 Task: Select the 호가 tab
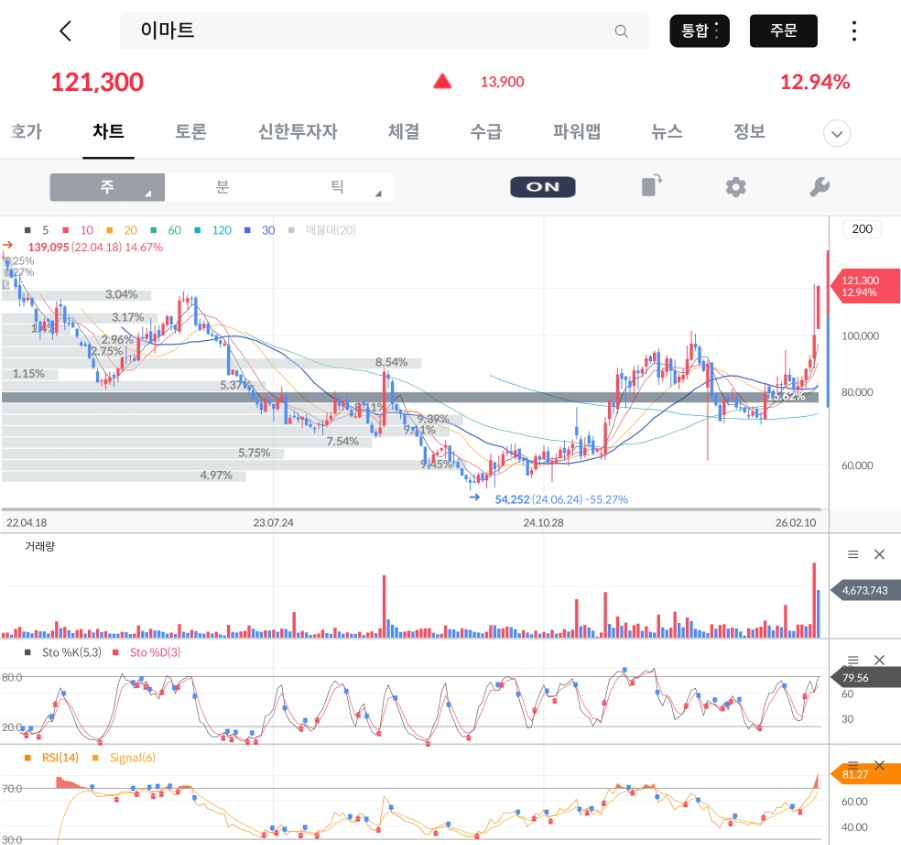click(x=27, y=133)
